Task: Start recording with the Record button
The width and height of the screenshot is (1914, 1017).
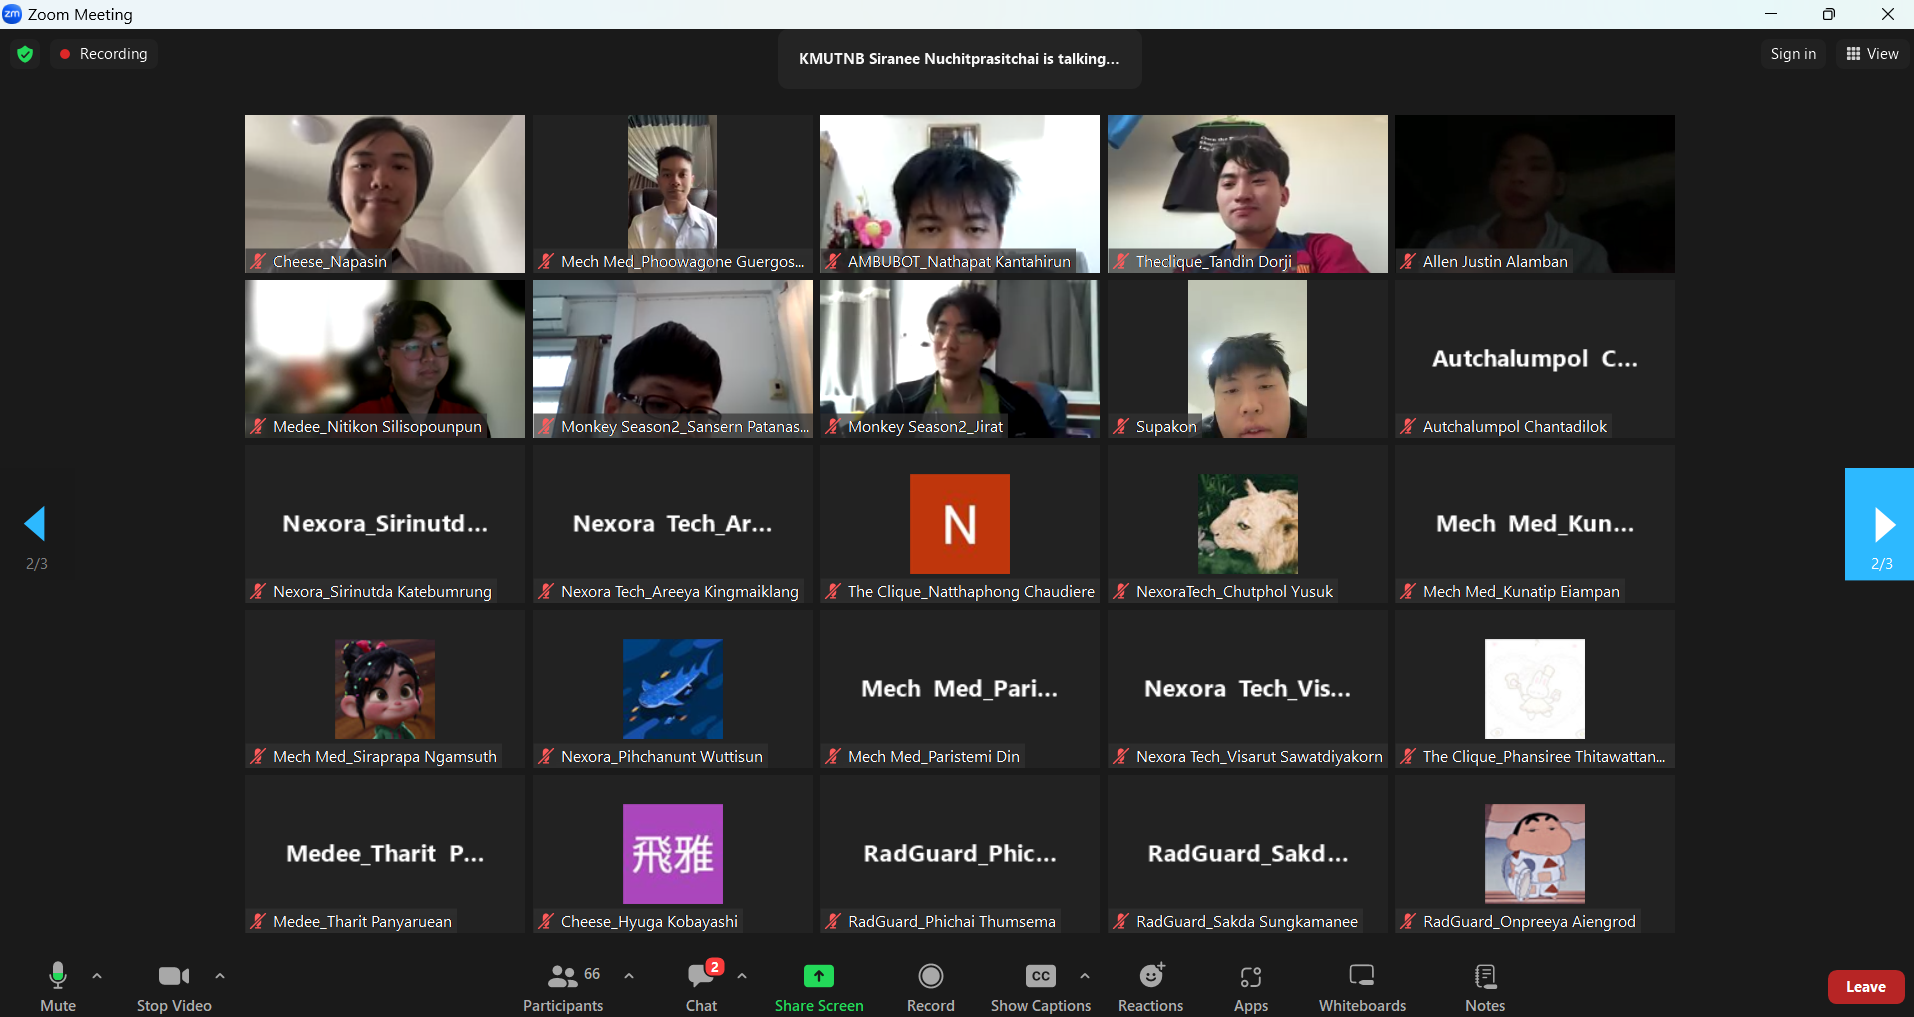Action: [x=931, y=986]
